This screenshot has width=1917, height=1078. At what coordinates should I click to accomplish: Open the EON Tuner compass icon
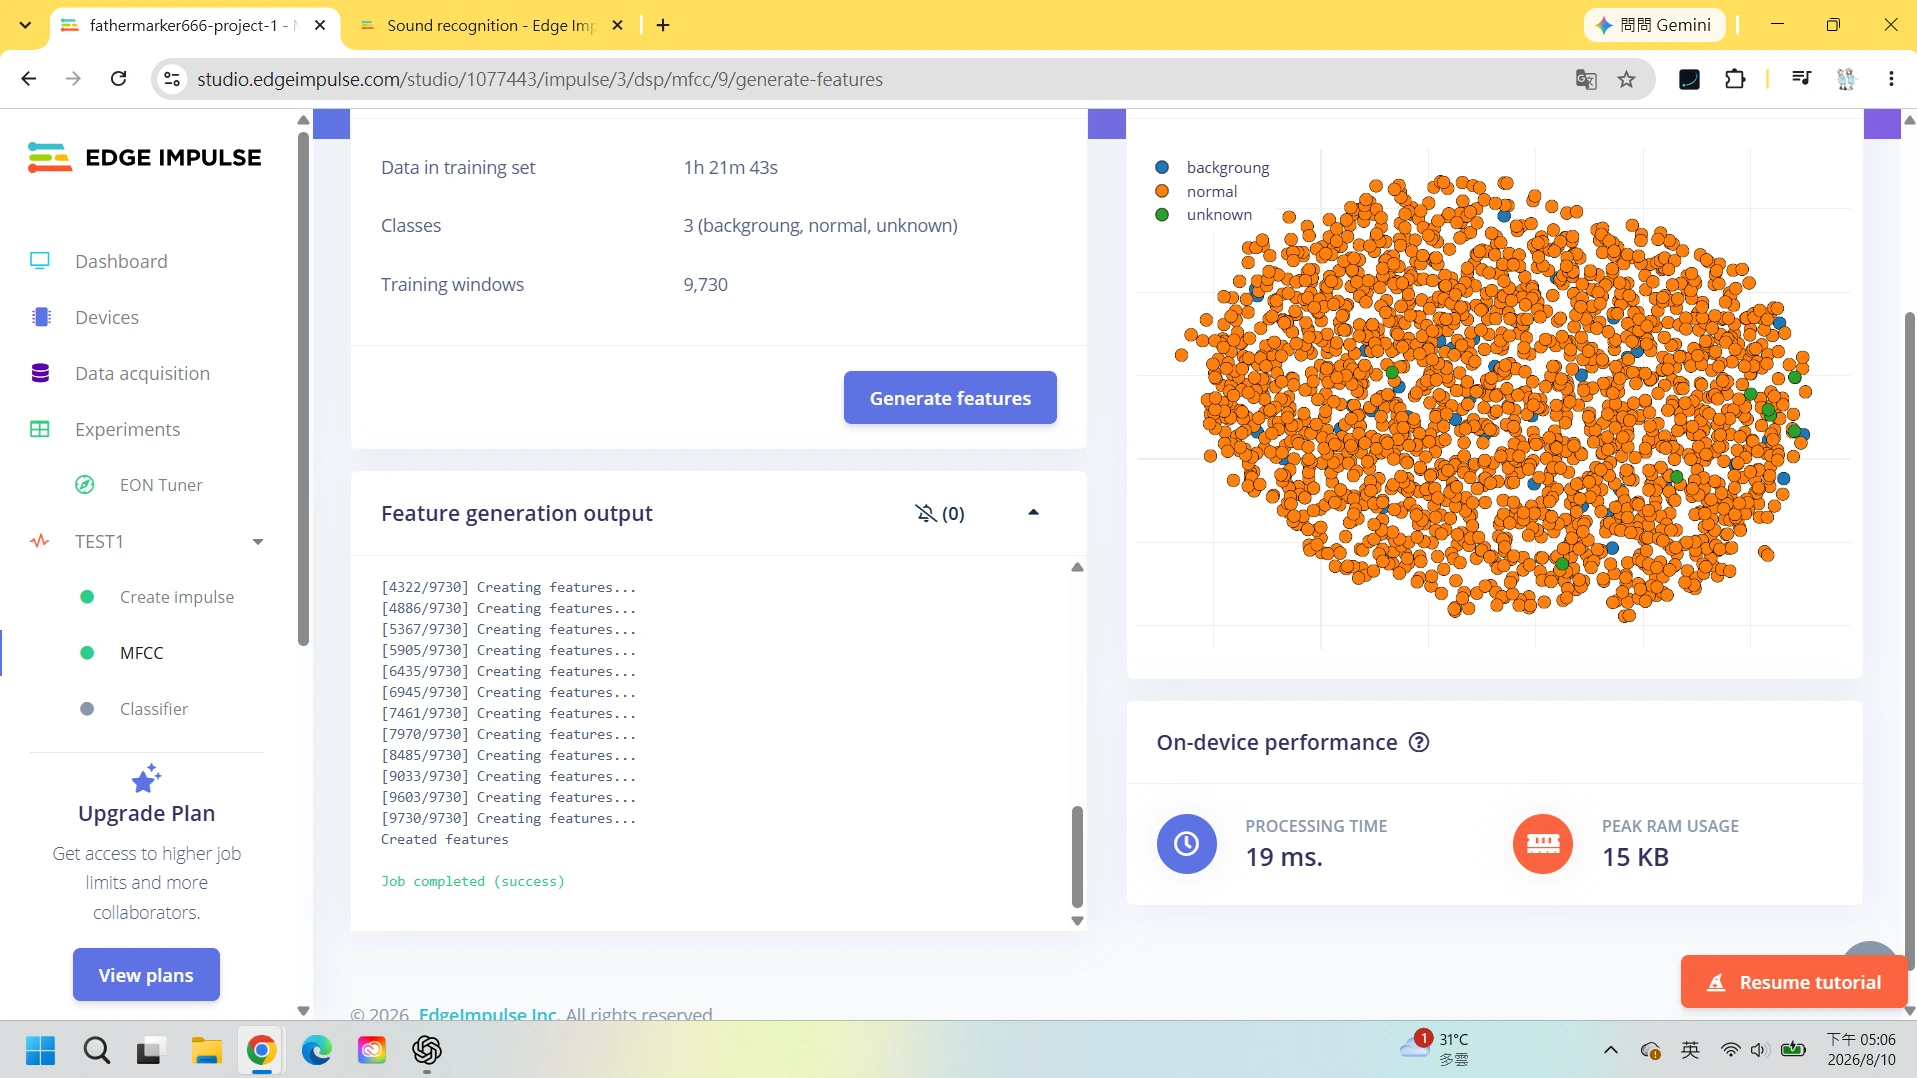pos(85,485)
